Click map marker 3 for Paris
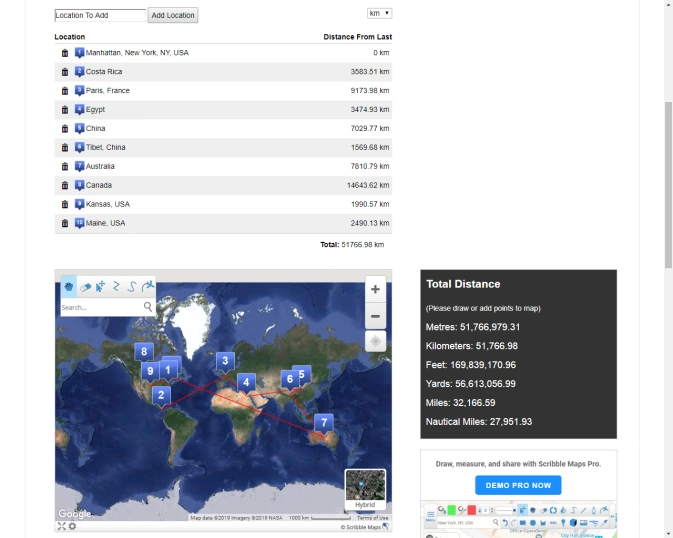Screen dimensions: 673x538 [x=225, y=362]
